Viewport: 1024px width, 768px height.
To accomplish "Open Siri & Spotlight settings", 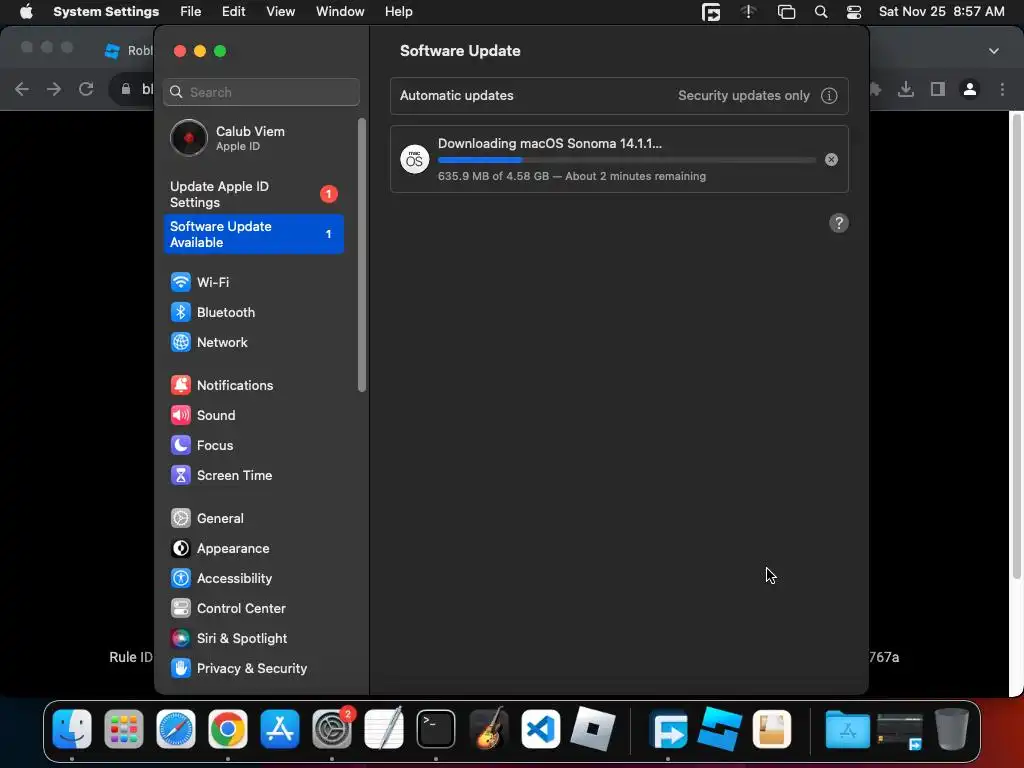I will 253,639.
